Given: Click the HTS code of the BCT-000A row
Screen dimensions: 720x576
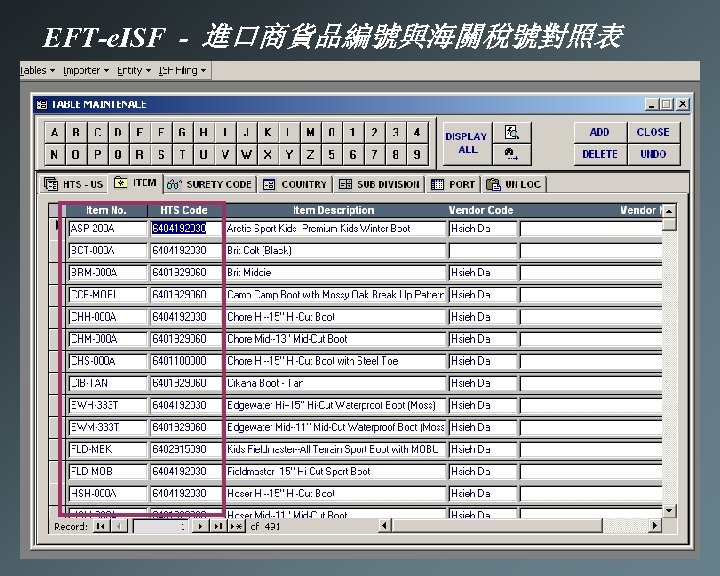Looking at the screenshot, I should [186, 250].
